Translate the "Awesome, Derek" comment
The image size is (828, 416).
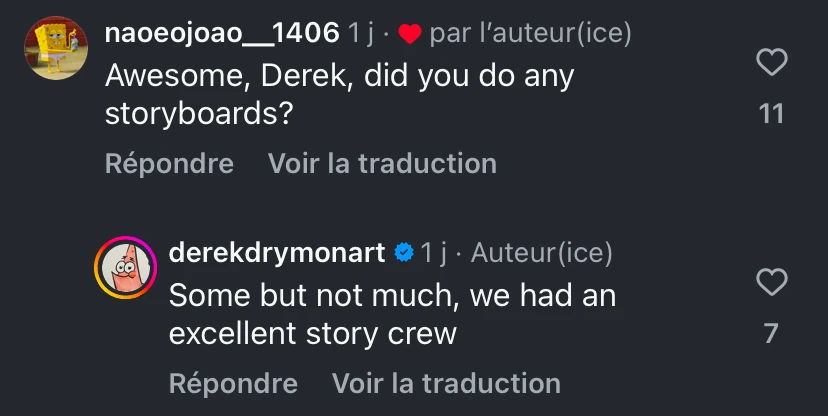coord(382,163)
